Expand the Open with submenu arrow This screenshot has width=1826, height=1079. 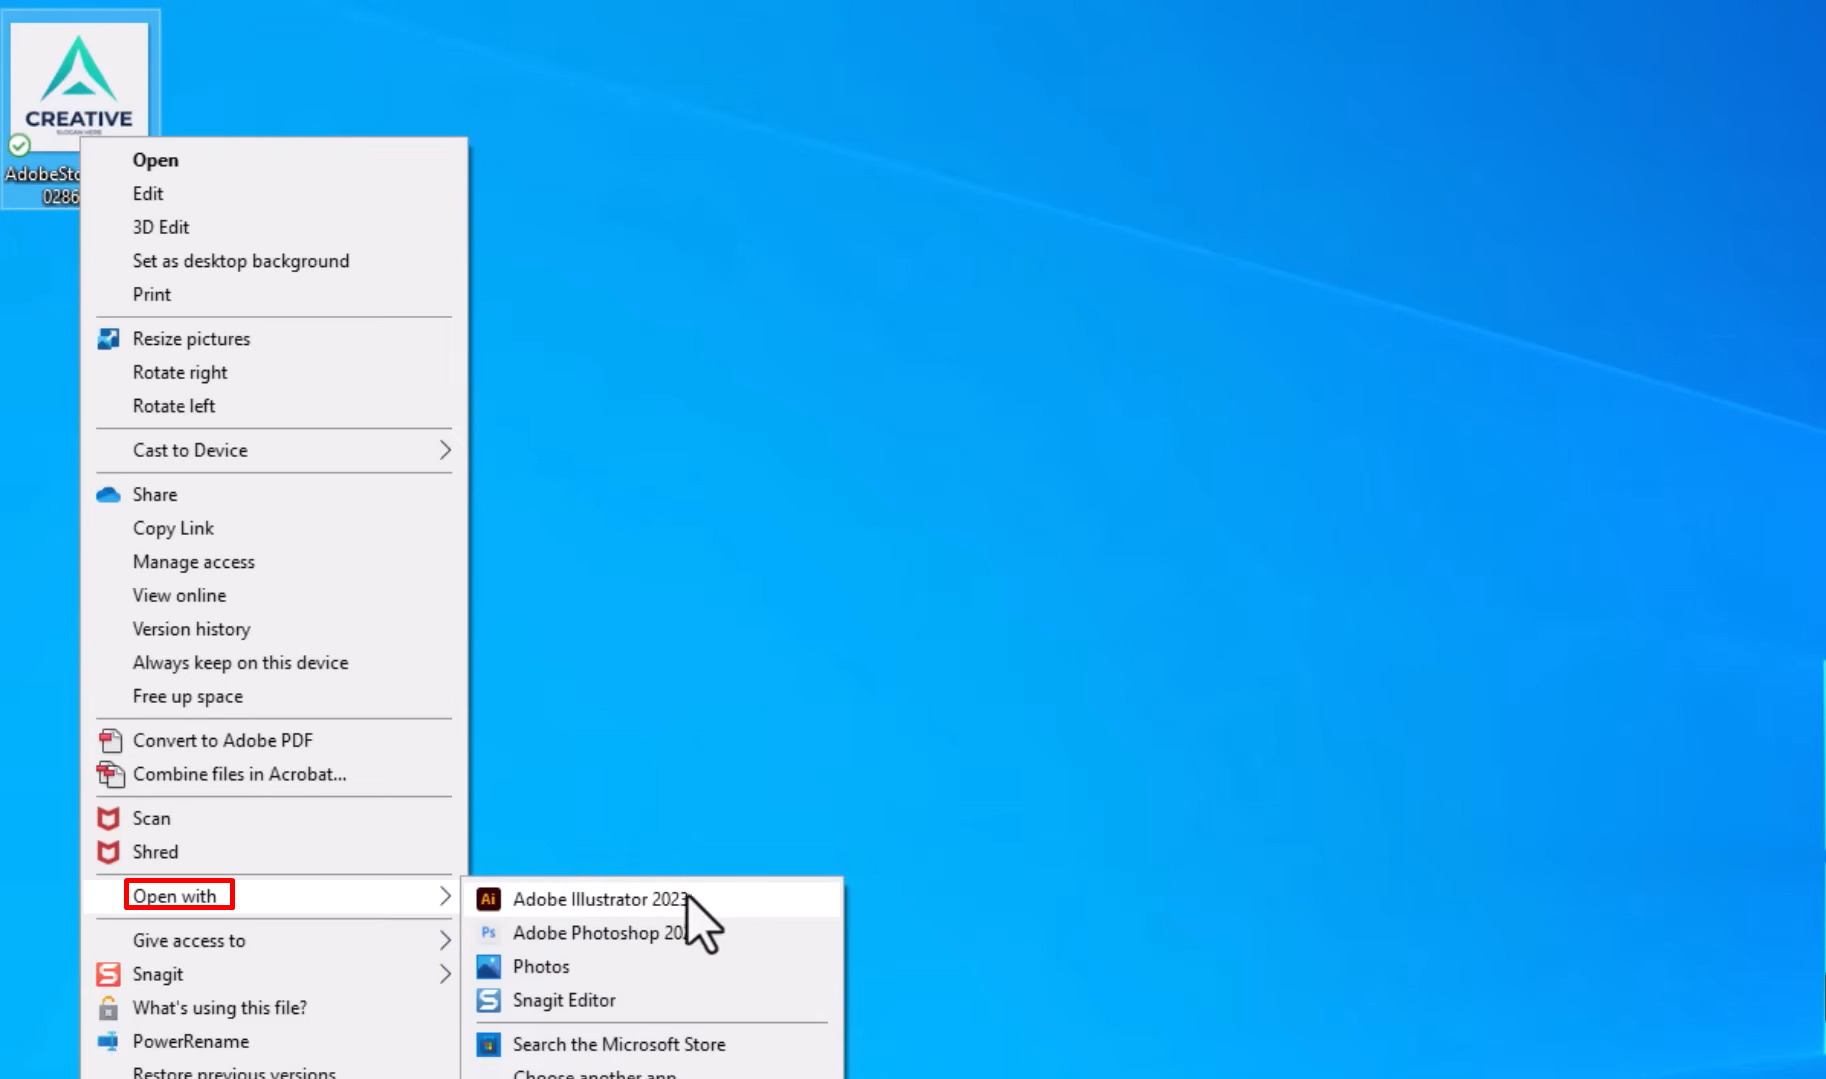445,897
